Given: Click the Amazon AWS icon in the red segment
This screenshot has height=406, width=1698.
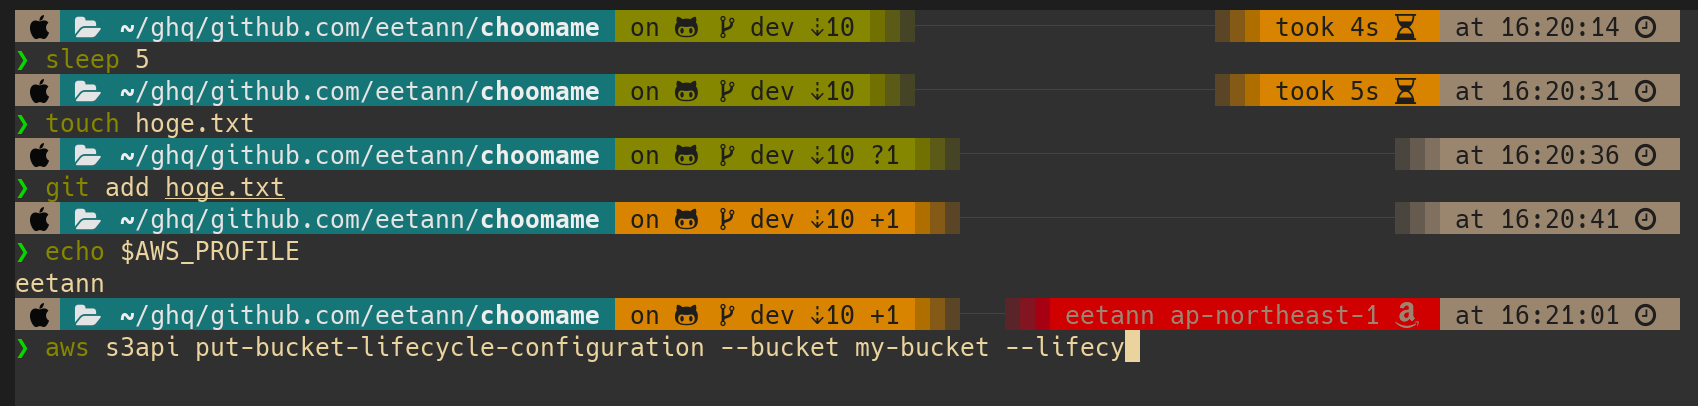Looking at the screenshot, I should (1407, 315).
